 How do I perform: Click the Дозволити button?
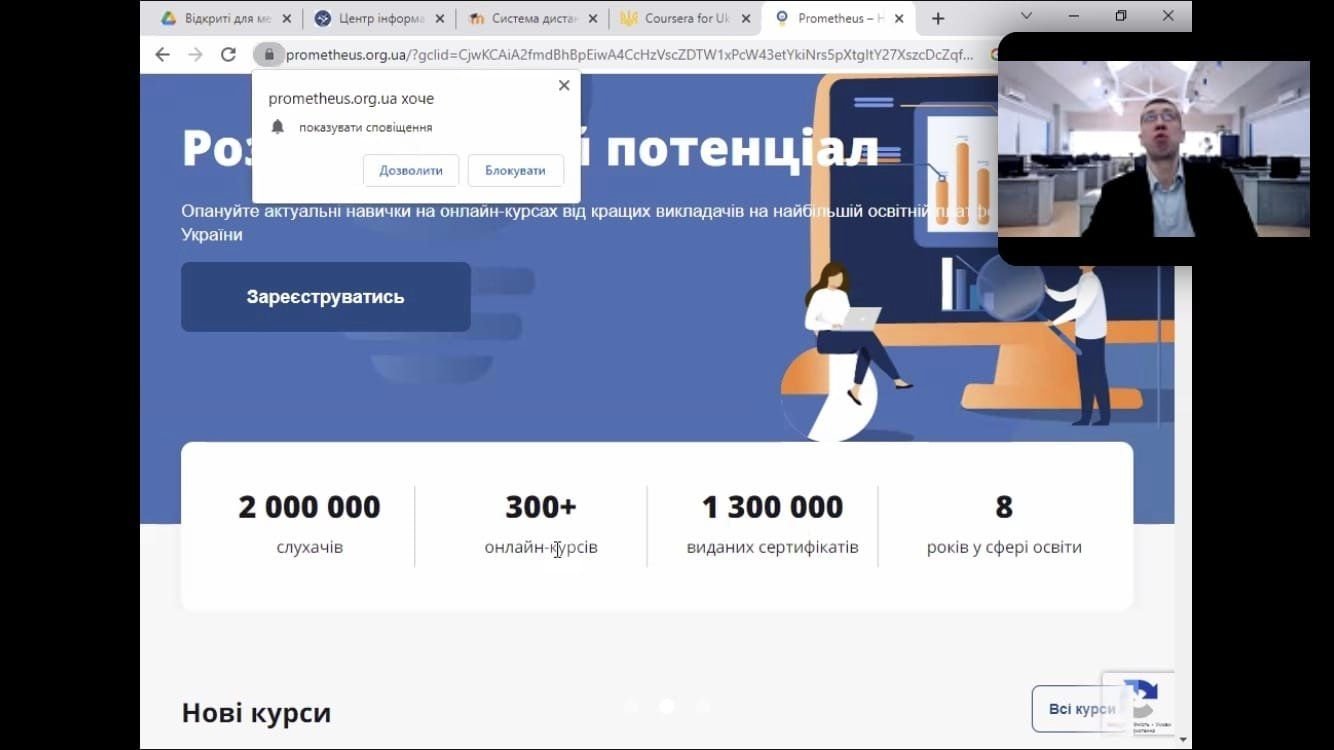(411, 170)
